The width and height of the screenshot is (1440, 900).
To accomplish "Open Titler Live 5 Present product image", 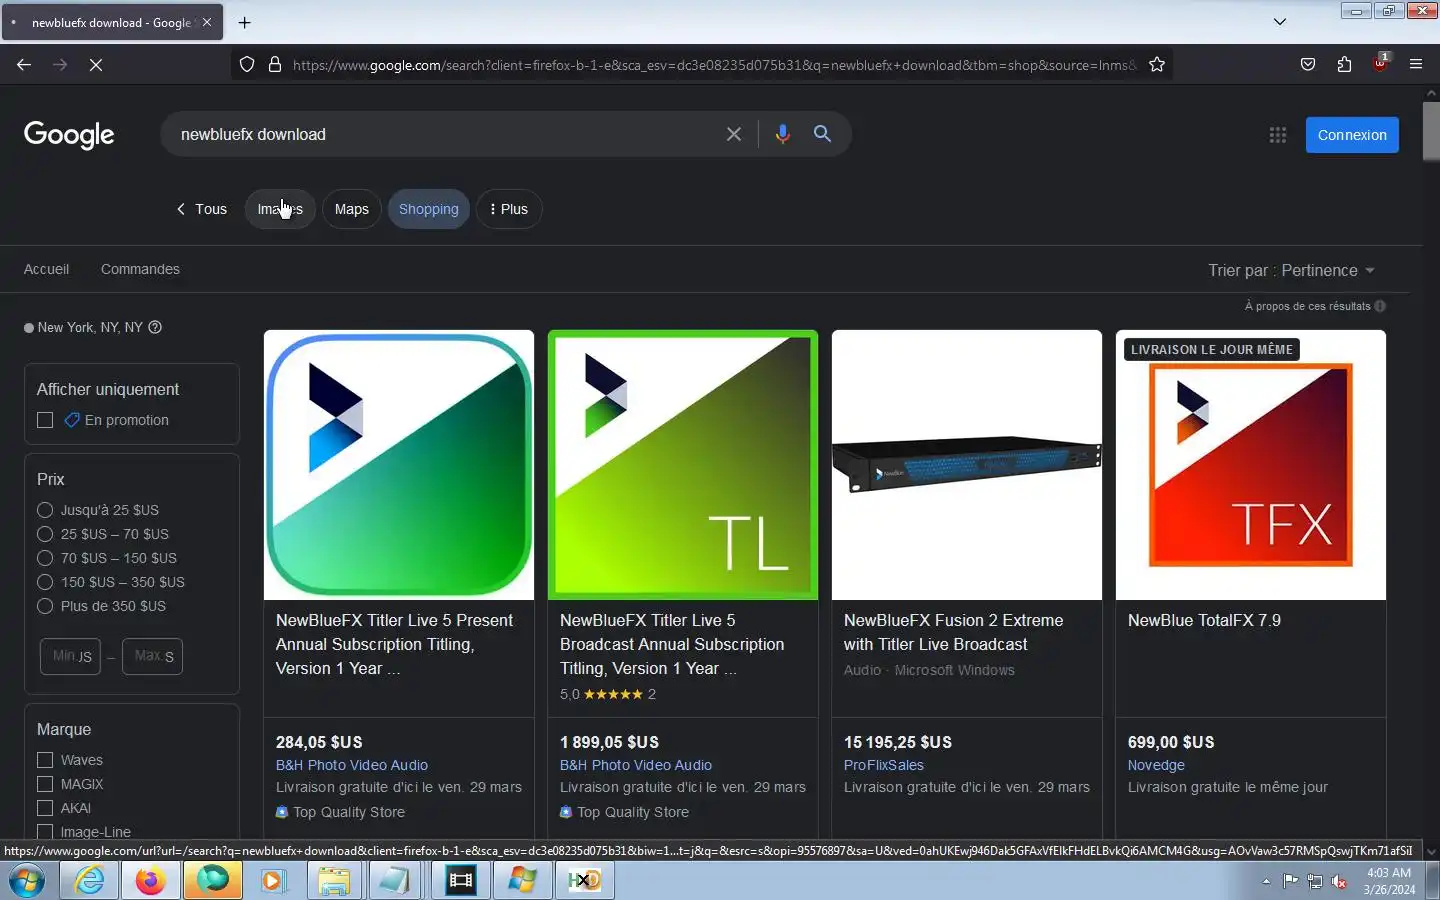I will (399, 465).
